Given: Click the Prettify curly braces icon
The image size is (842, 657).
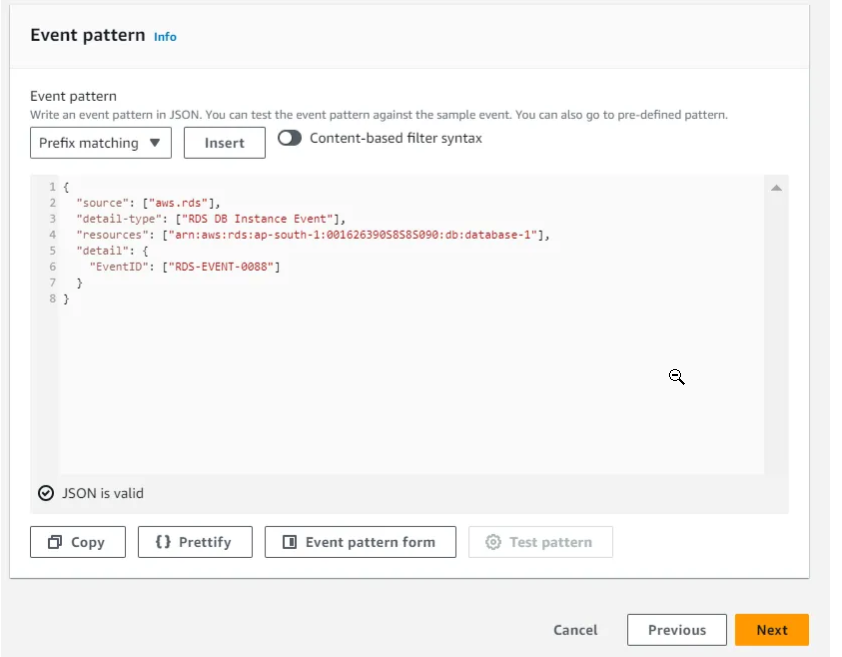Looking at the screenshot, I should click(x=163, y=542).
